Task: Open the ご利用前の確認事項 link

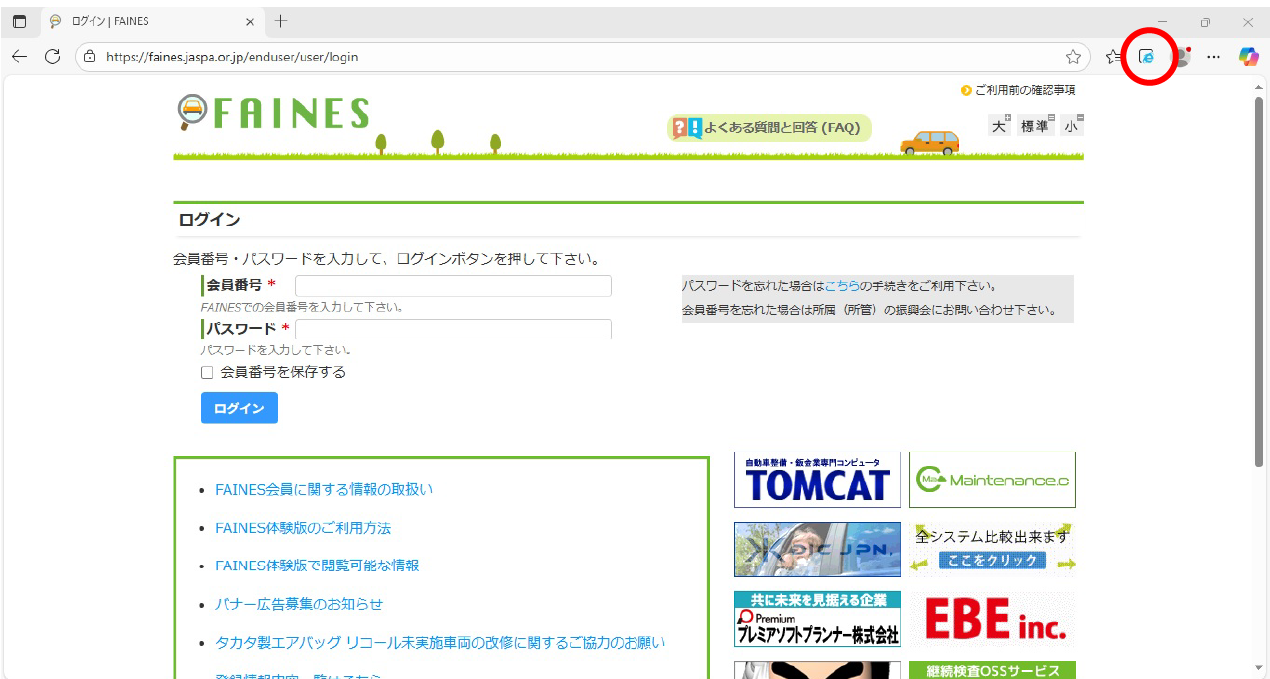Action: (1024, 89)
